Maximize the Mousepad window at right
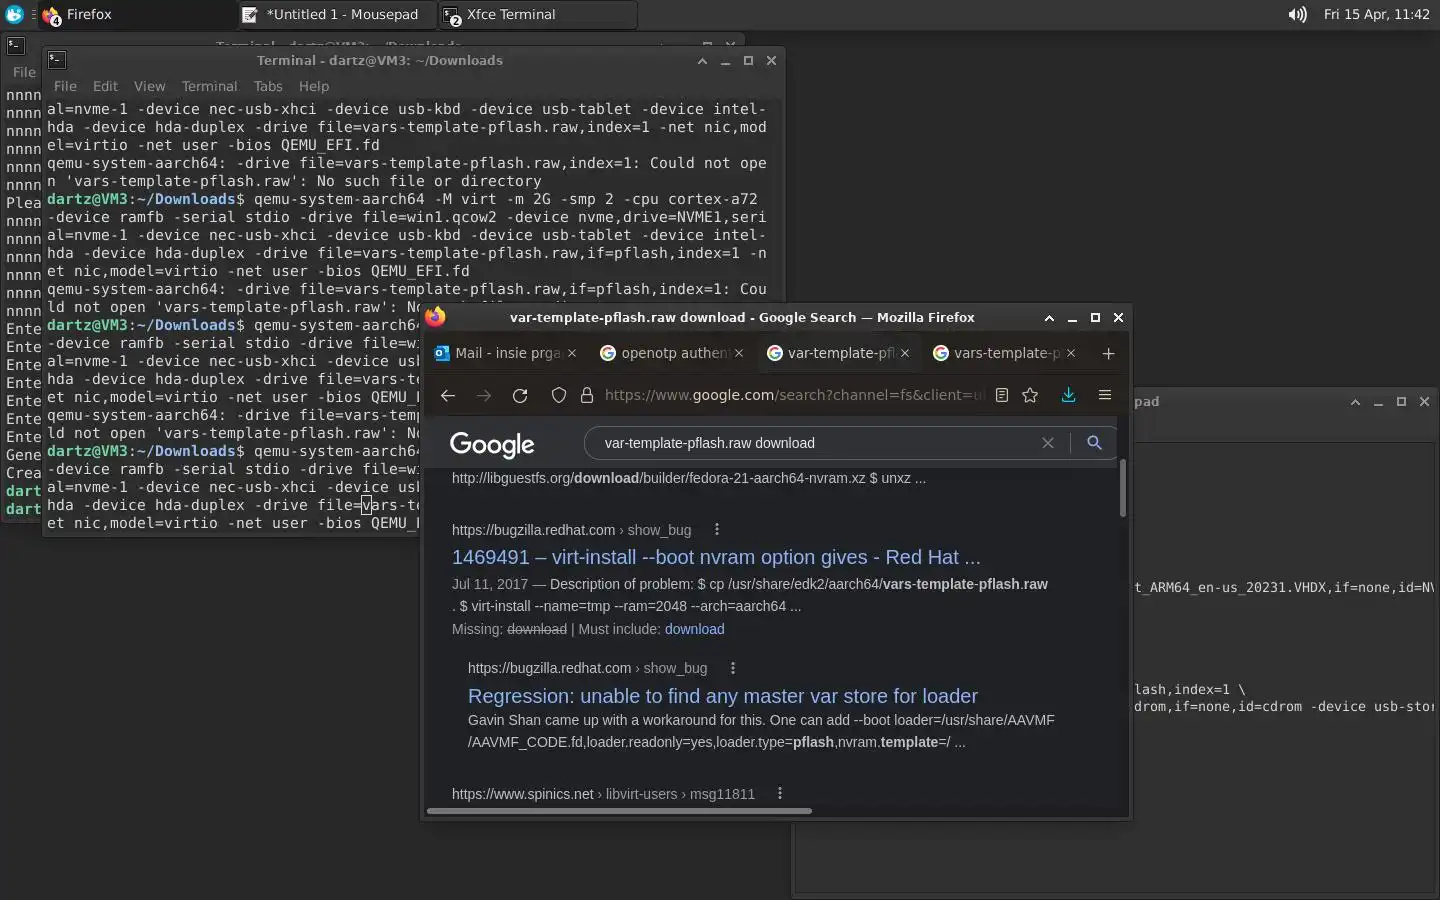The image size is (1440, 900). 1401,401
